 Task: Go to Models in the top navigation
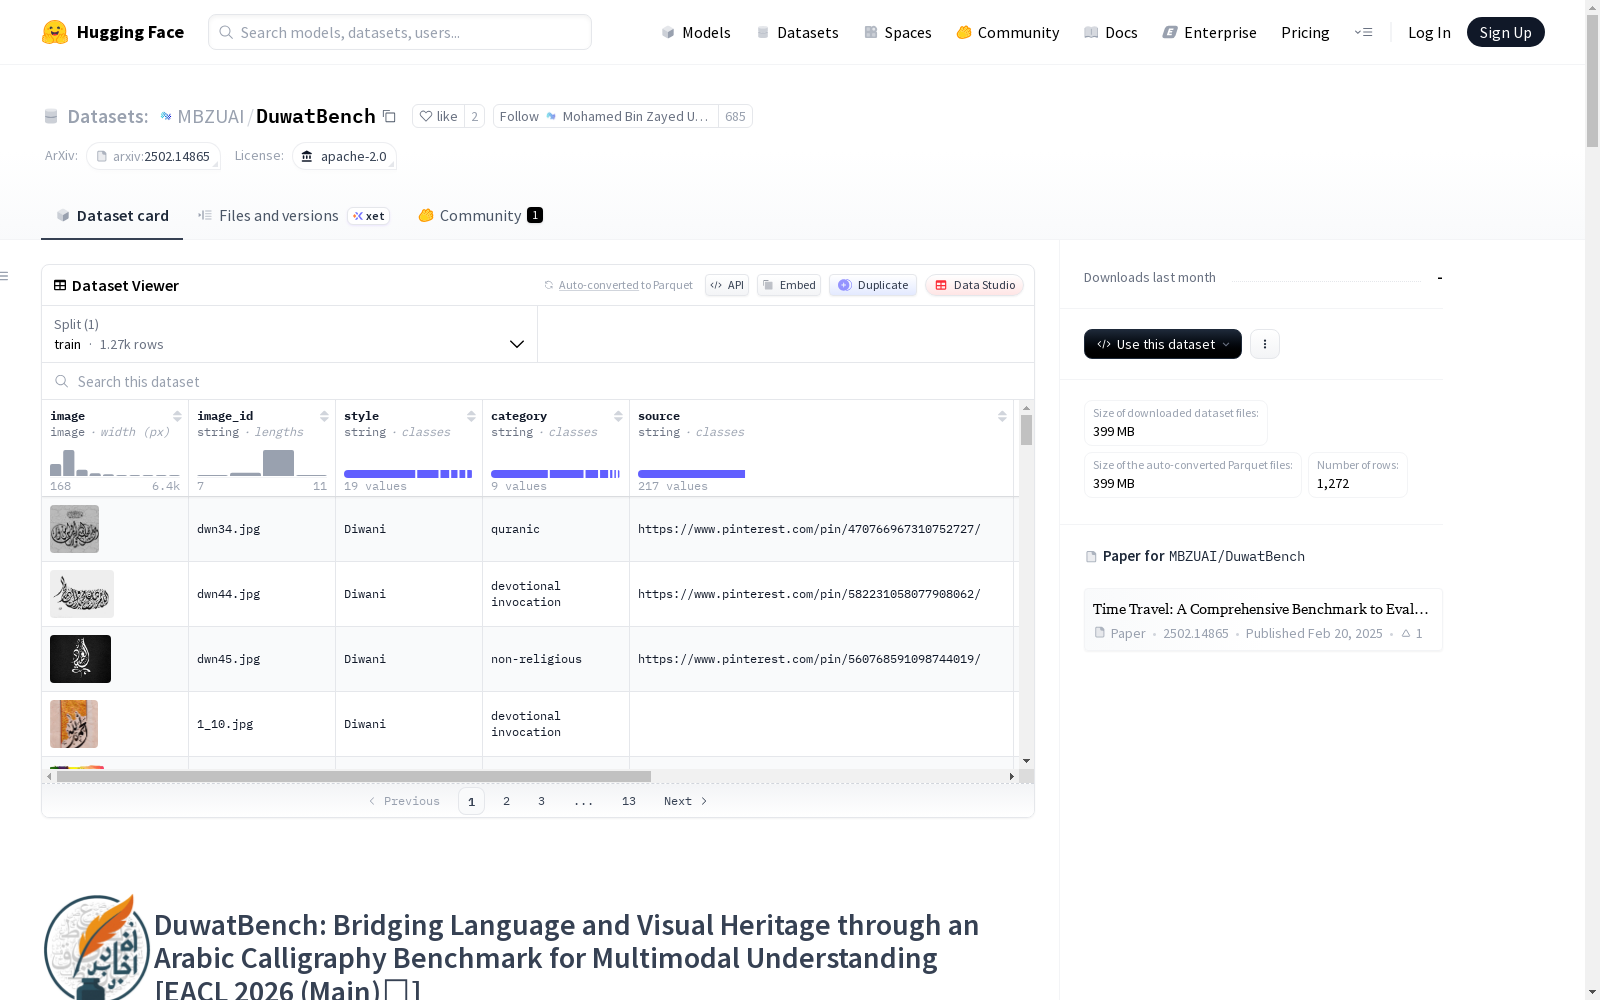(x=696, y=32)
